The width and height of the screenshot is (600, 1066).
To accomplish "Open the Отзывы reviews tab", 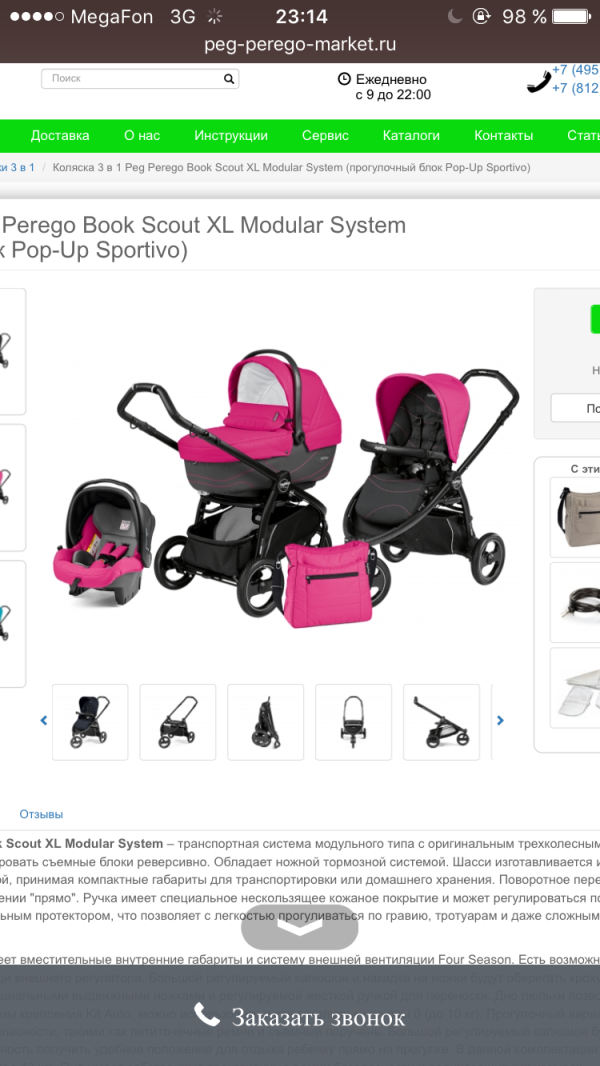I will [x=41, y=814].
